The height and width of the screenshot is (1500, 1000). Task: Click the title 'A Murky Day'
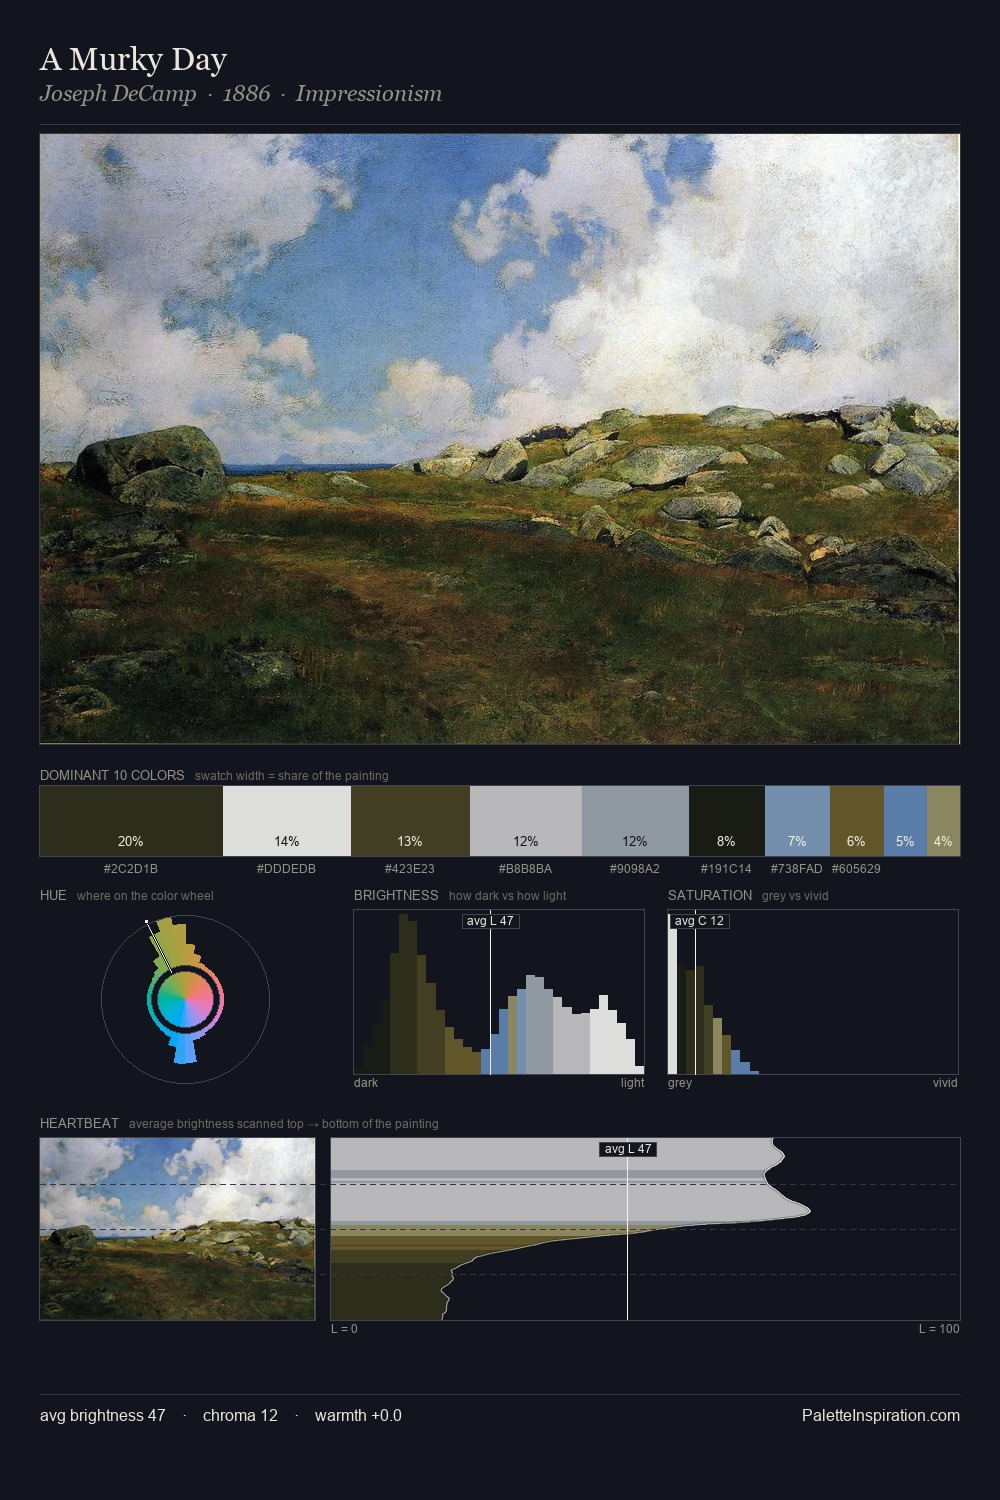tap(133, 60)
